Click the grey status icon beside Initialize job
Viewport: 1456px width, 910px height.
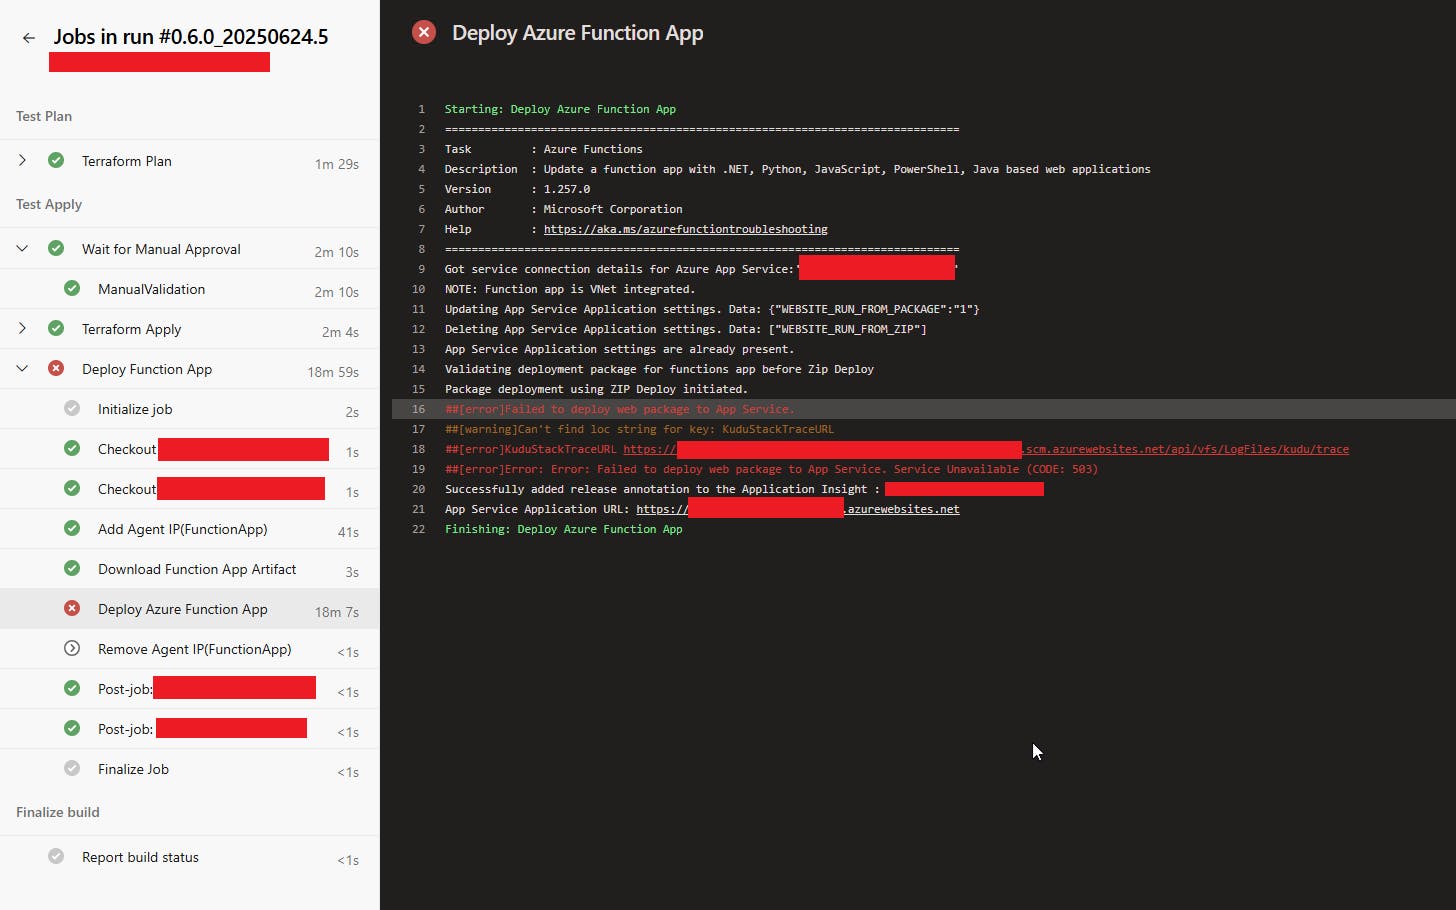72,408
